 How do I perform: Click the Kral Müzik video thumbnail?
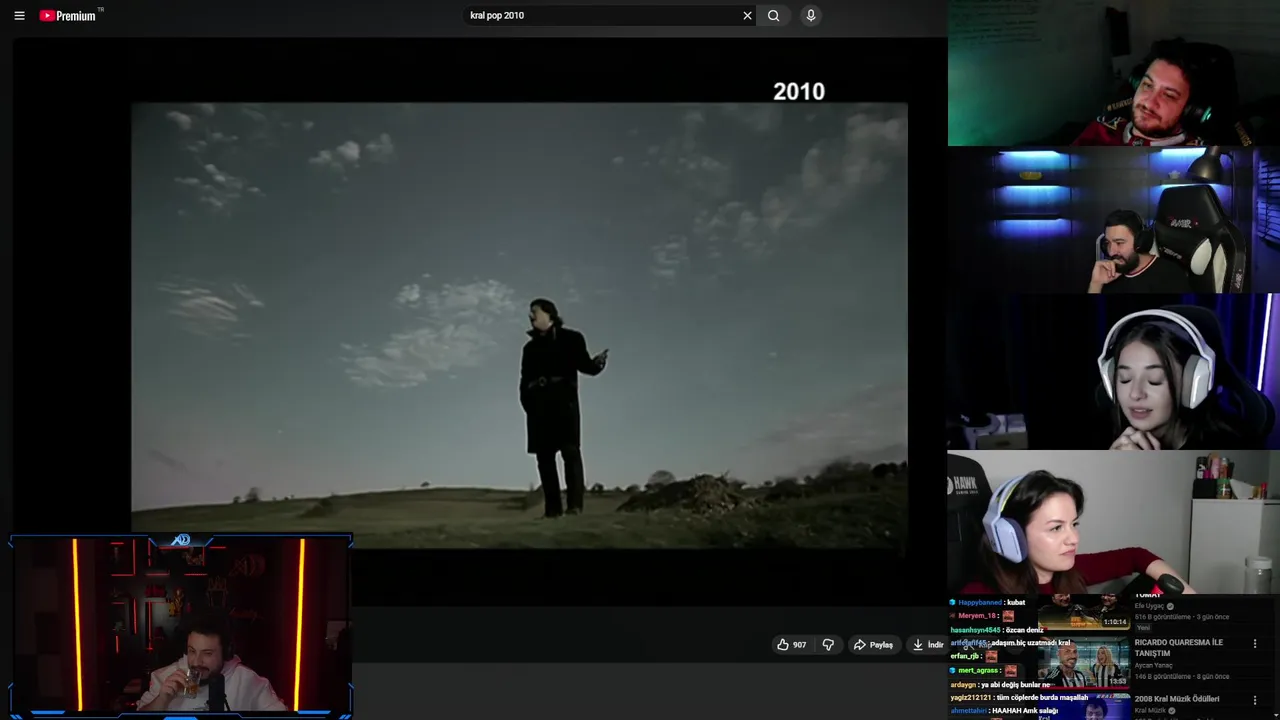[1084, 707]
